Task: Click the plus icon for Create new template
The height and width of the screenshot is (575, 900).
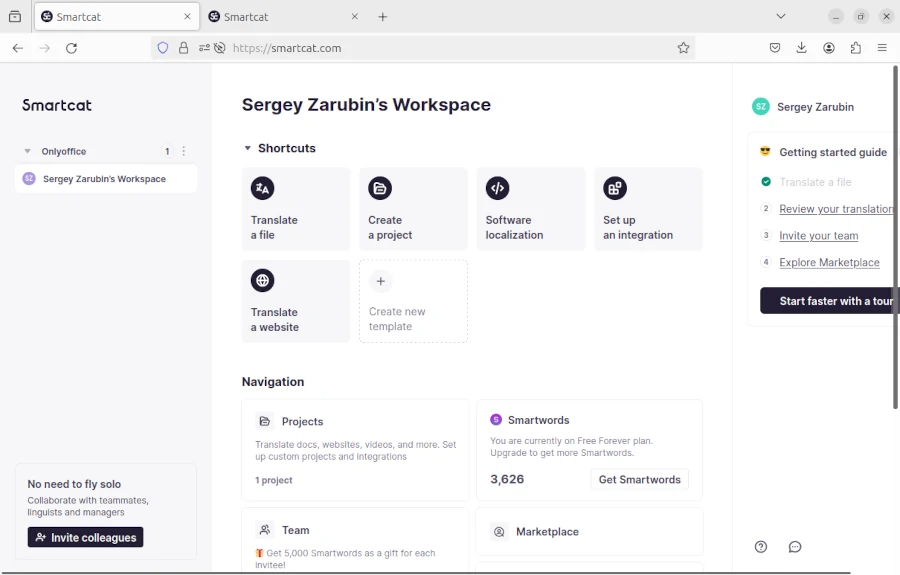Action: point(381,281)
